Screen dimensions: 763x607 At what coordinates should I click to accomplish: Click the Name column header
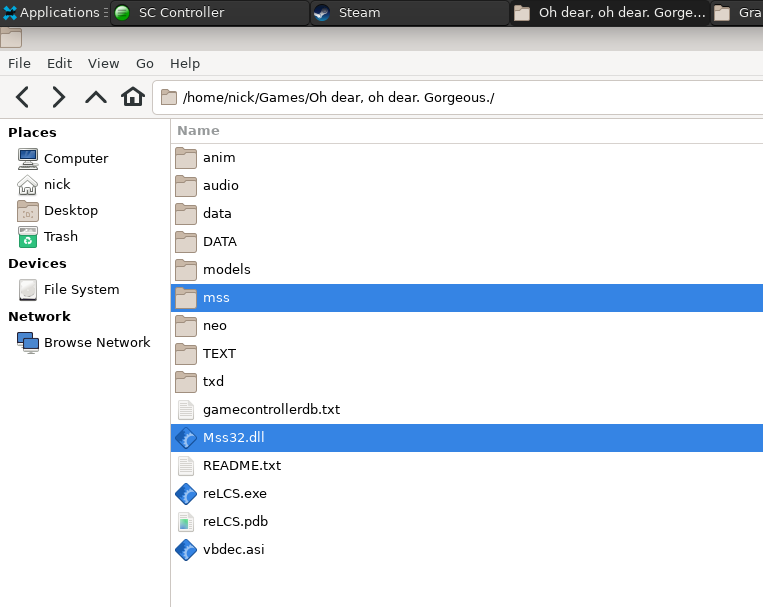pos(198,131)
